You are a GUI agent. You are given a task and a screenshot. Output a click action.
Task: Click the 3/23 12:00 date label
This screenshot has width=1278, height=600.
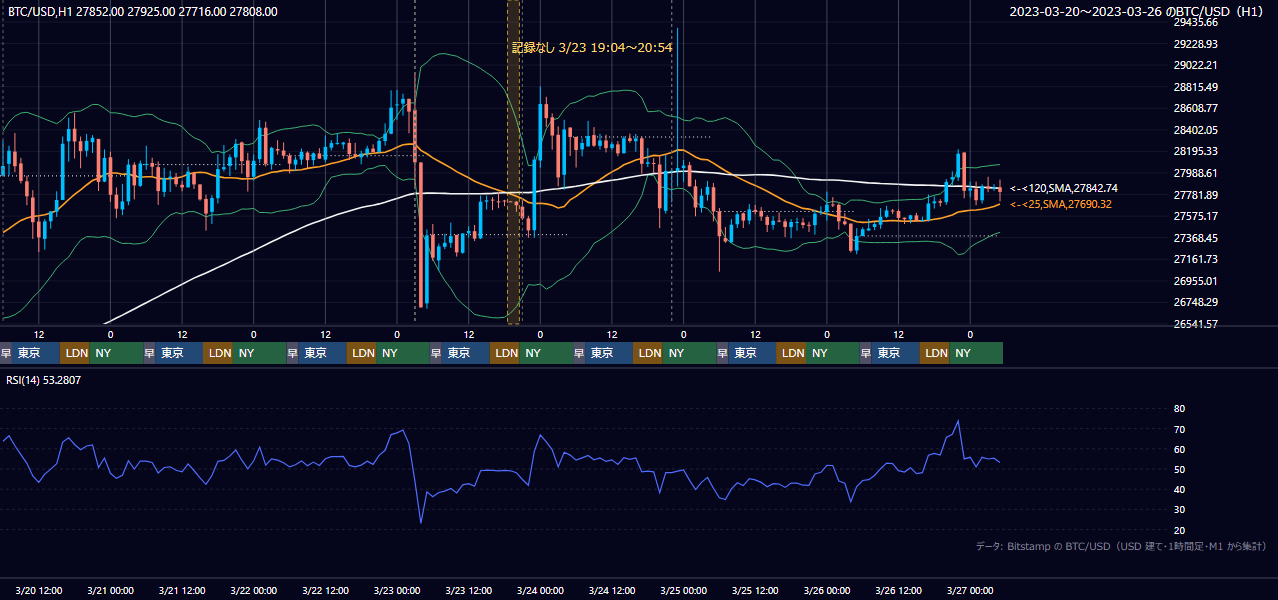pos(469,590)
